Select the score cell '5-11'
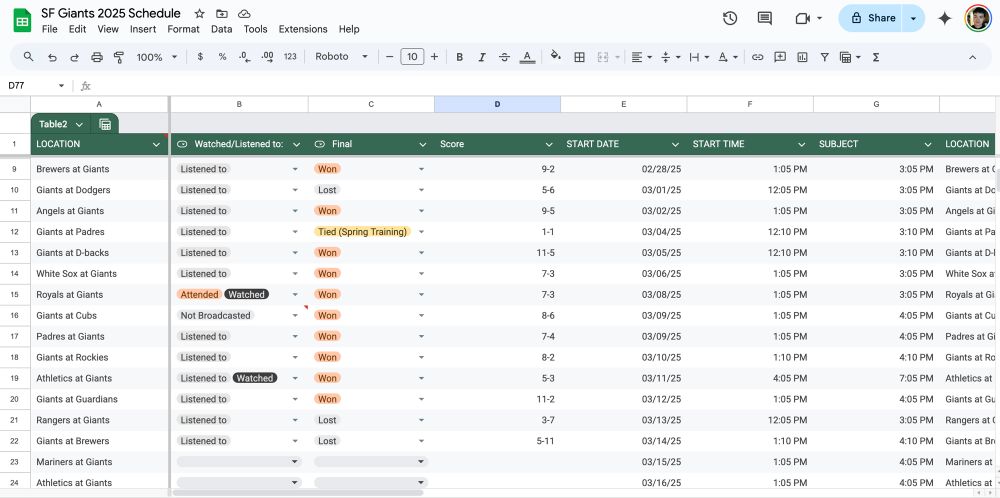 497,441
